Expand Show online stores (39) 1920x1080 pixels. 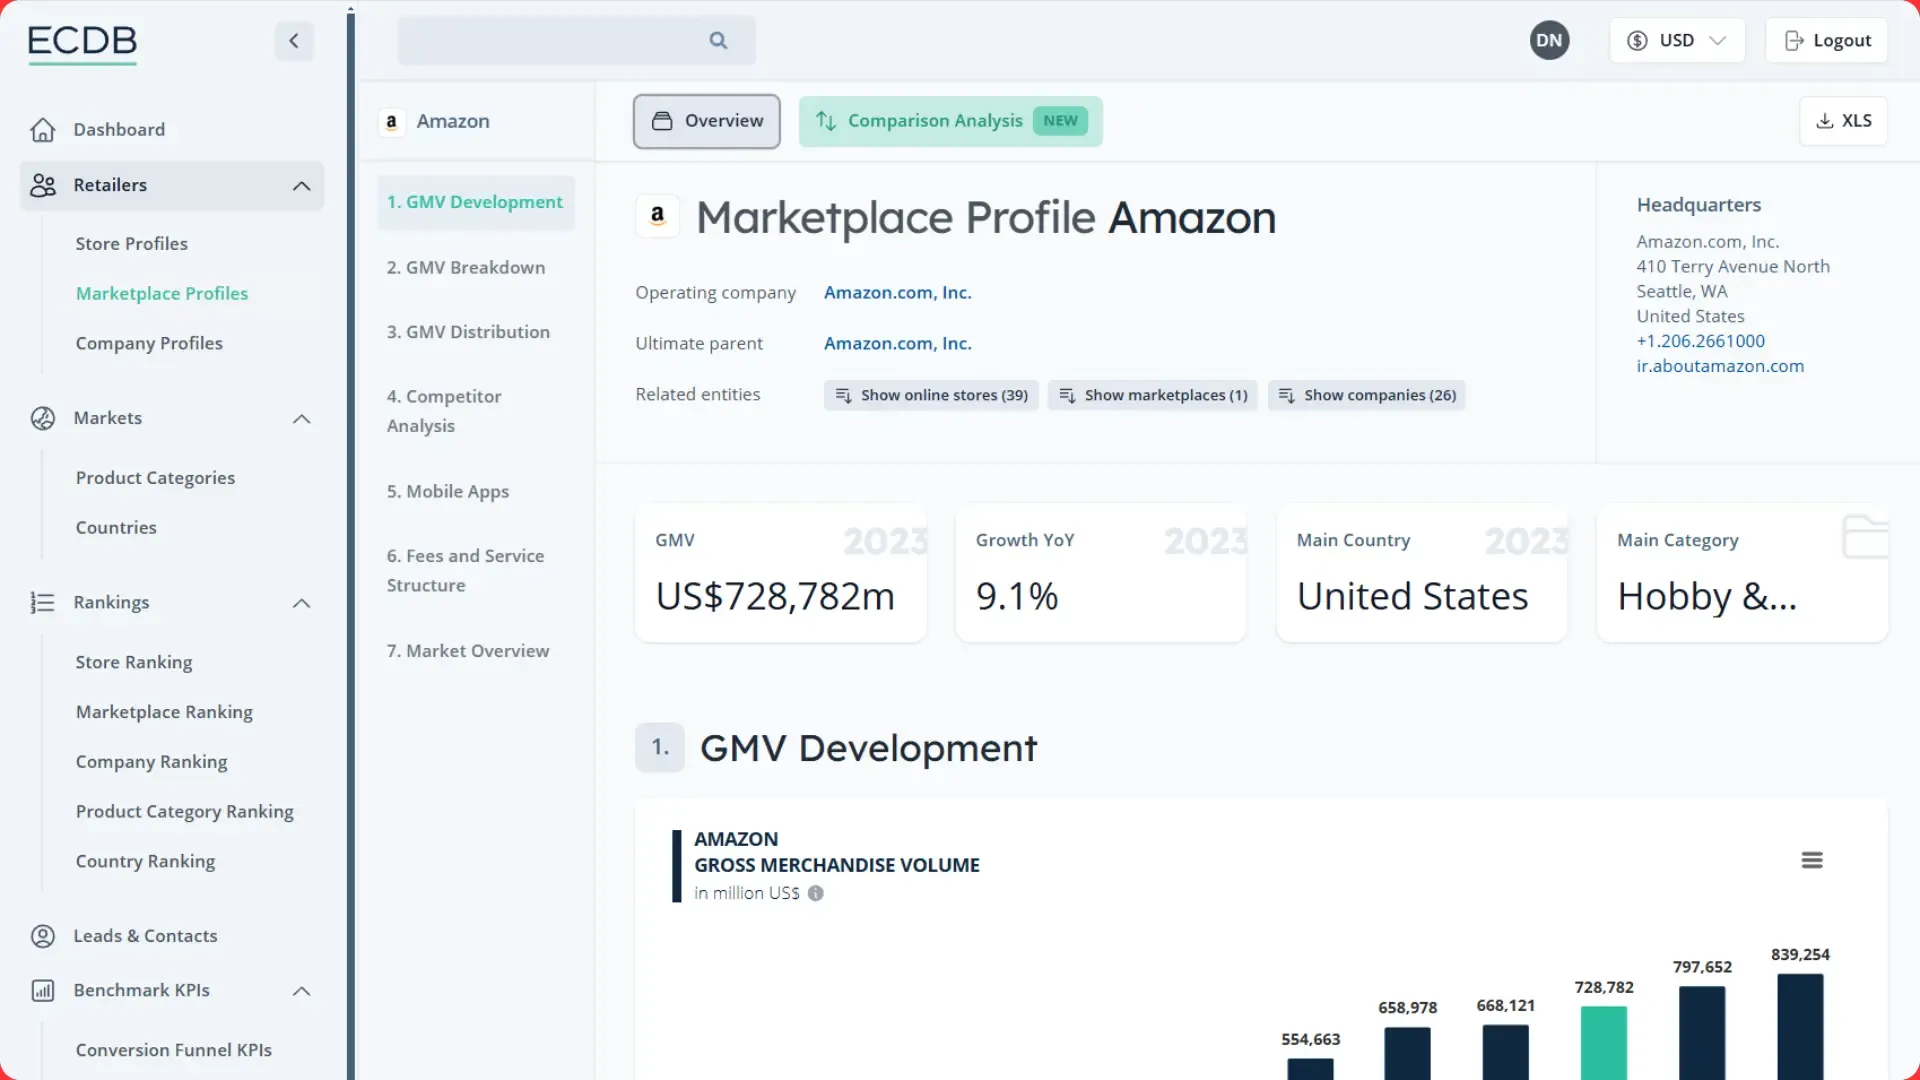click(x=931, y=395)
